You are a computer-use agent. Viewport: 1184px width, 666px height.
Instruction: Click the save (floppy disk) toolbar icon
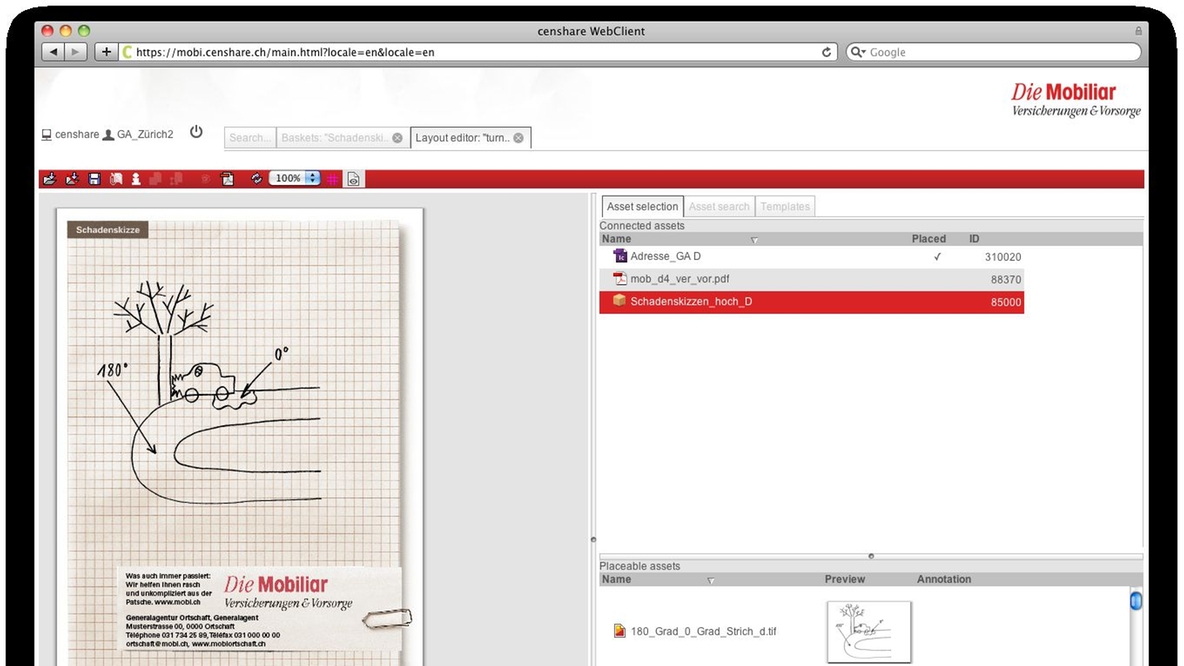click(94, 179)
